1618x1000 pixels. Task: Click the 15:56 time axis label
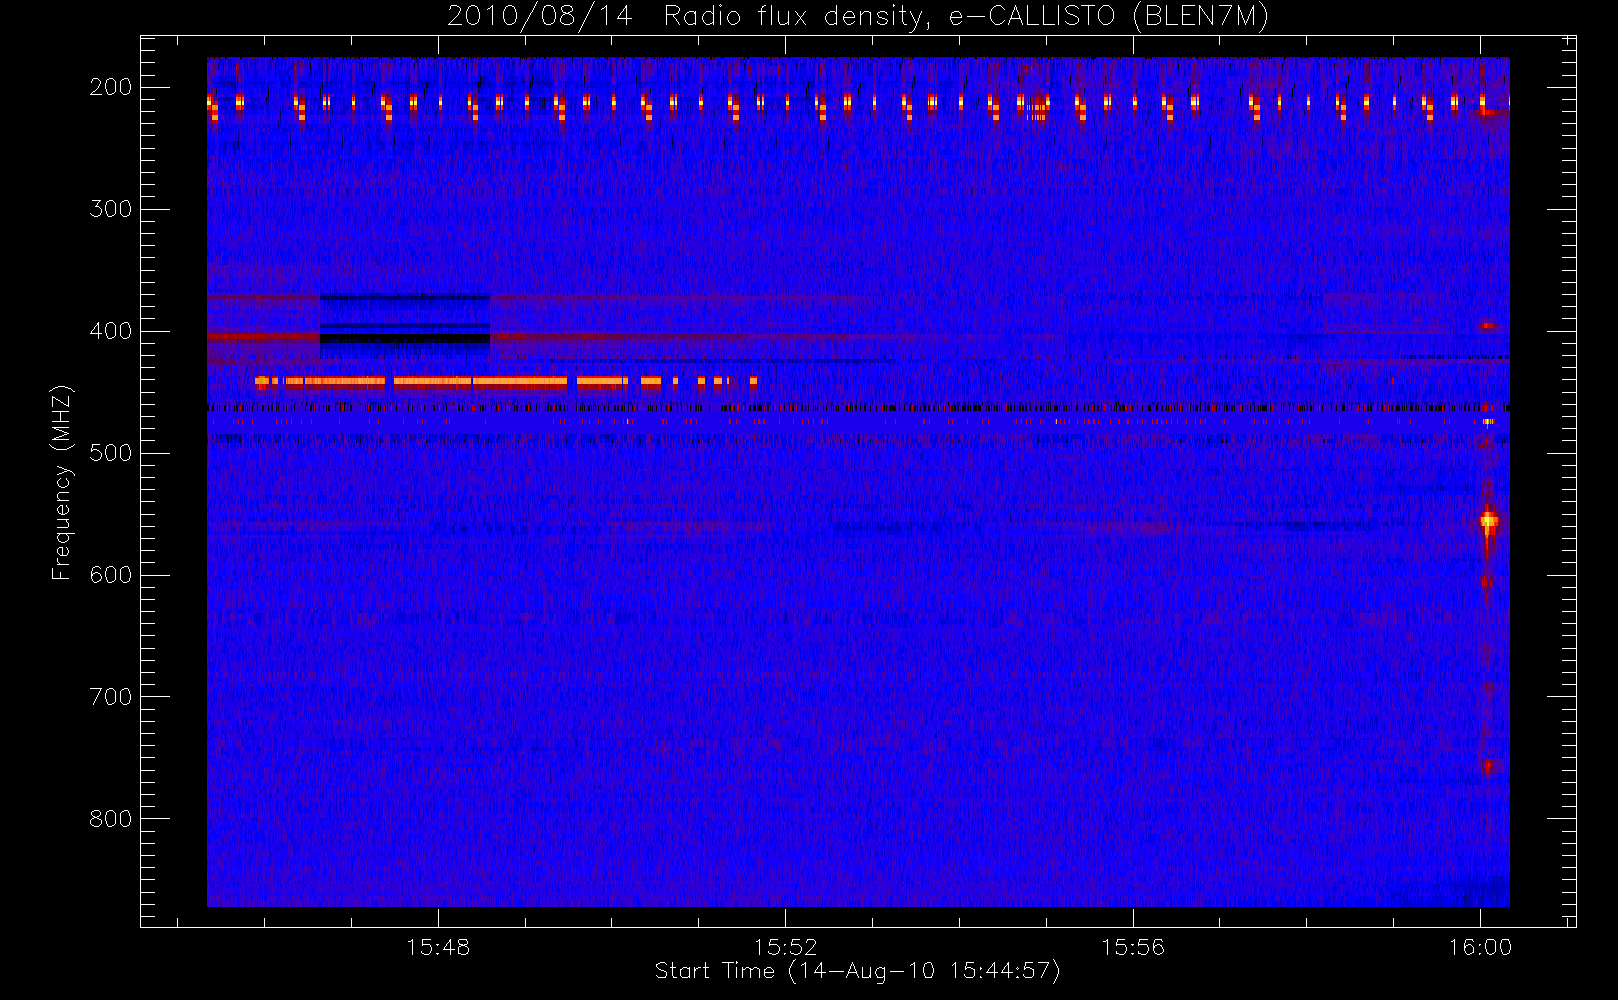pyautogui.click(x=1133, y=947)
